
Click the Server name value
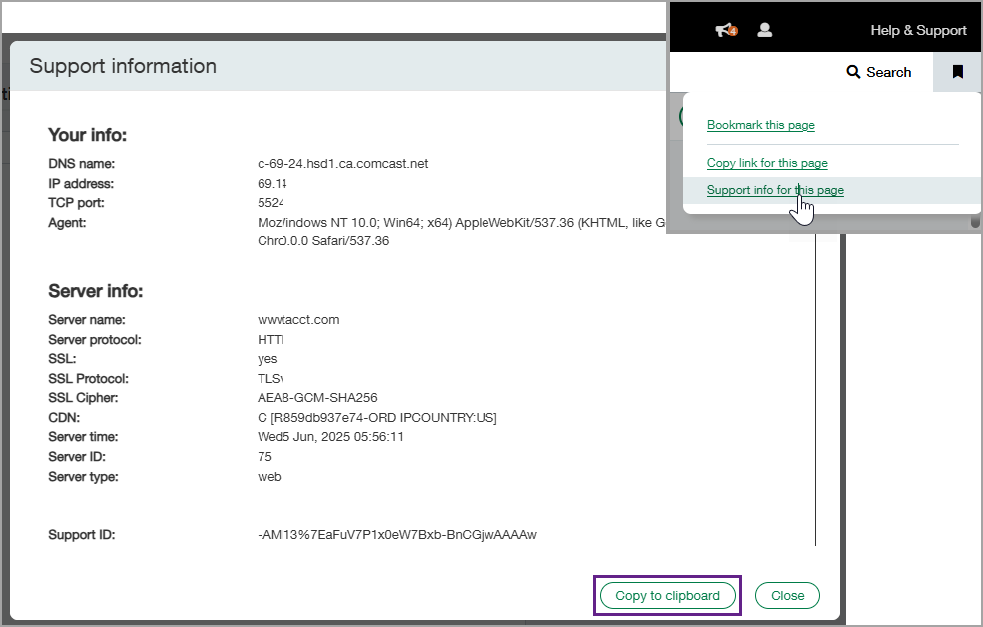point(299,320)
